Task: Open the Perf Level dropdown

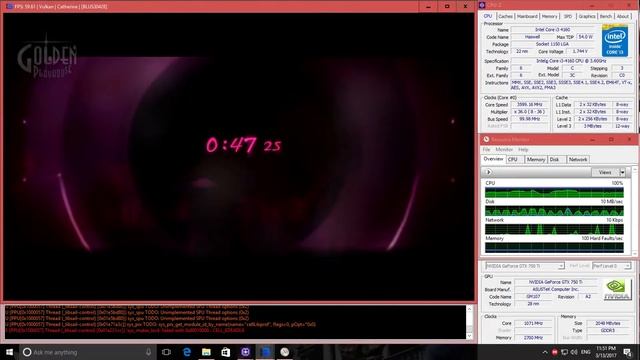Action: click(611, 266)
